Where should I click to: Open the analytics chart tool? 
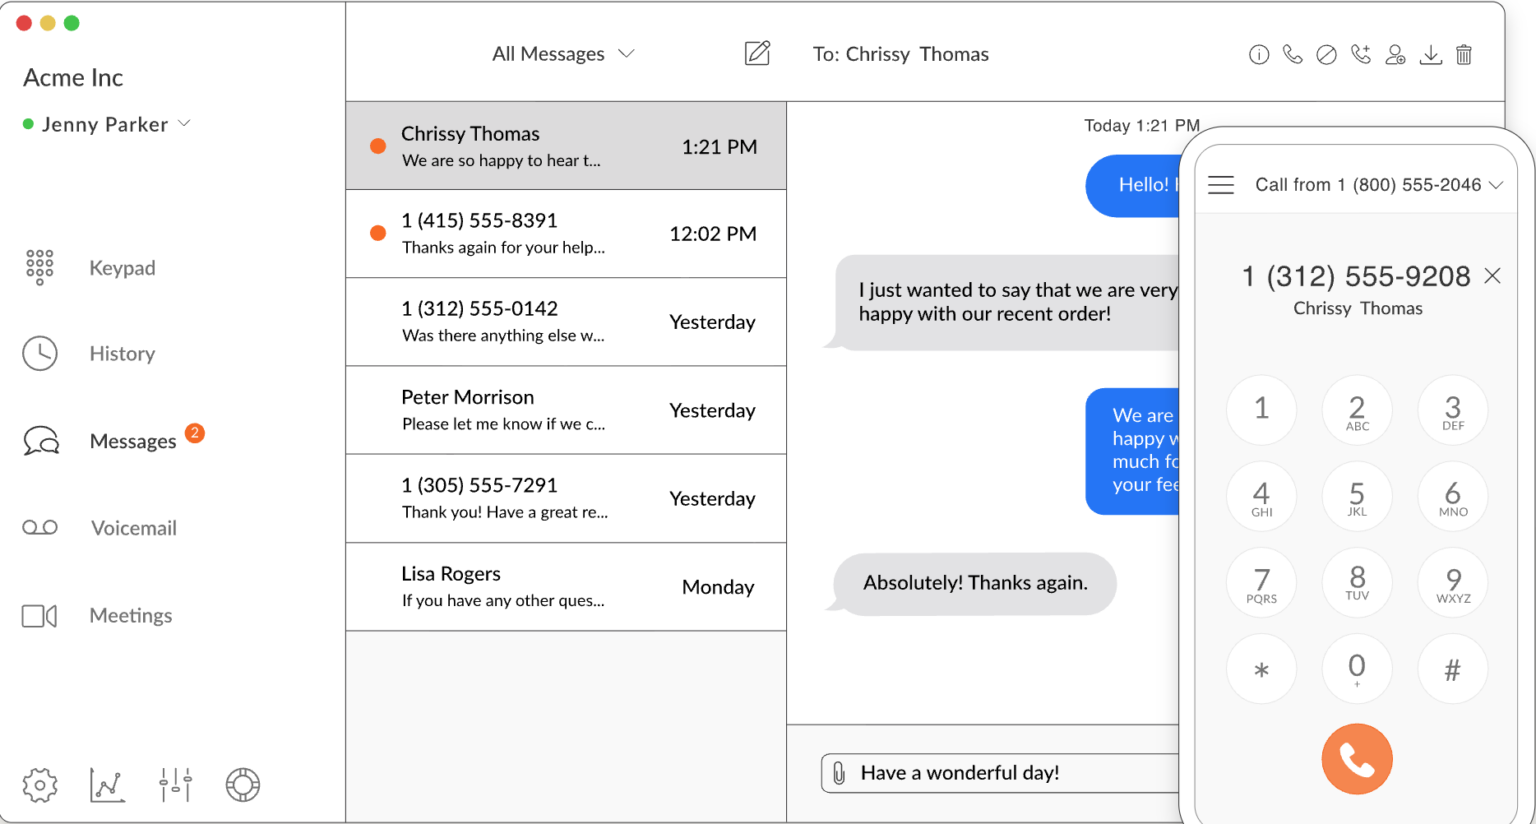pos(107,785)
